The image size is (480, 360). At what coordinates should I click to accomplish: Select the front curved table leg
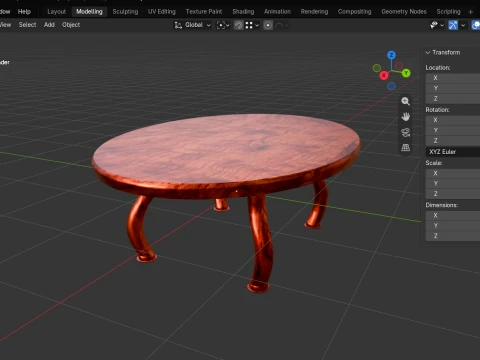point(261,243)
